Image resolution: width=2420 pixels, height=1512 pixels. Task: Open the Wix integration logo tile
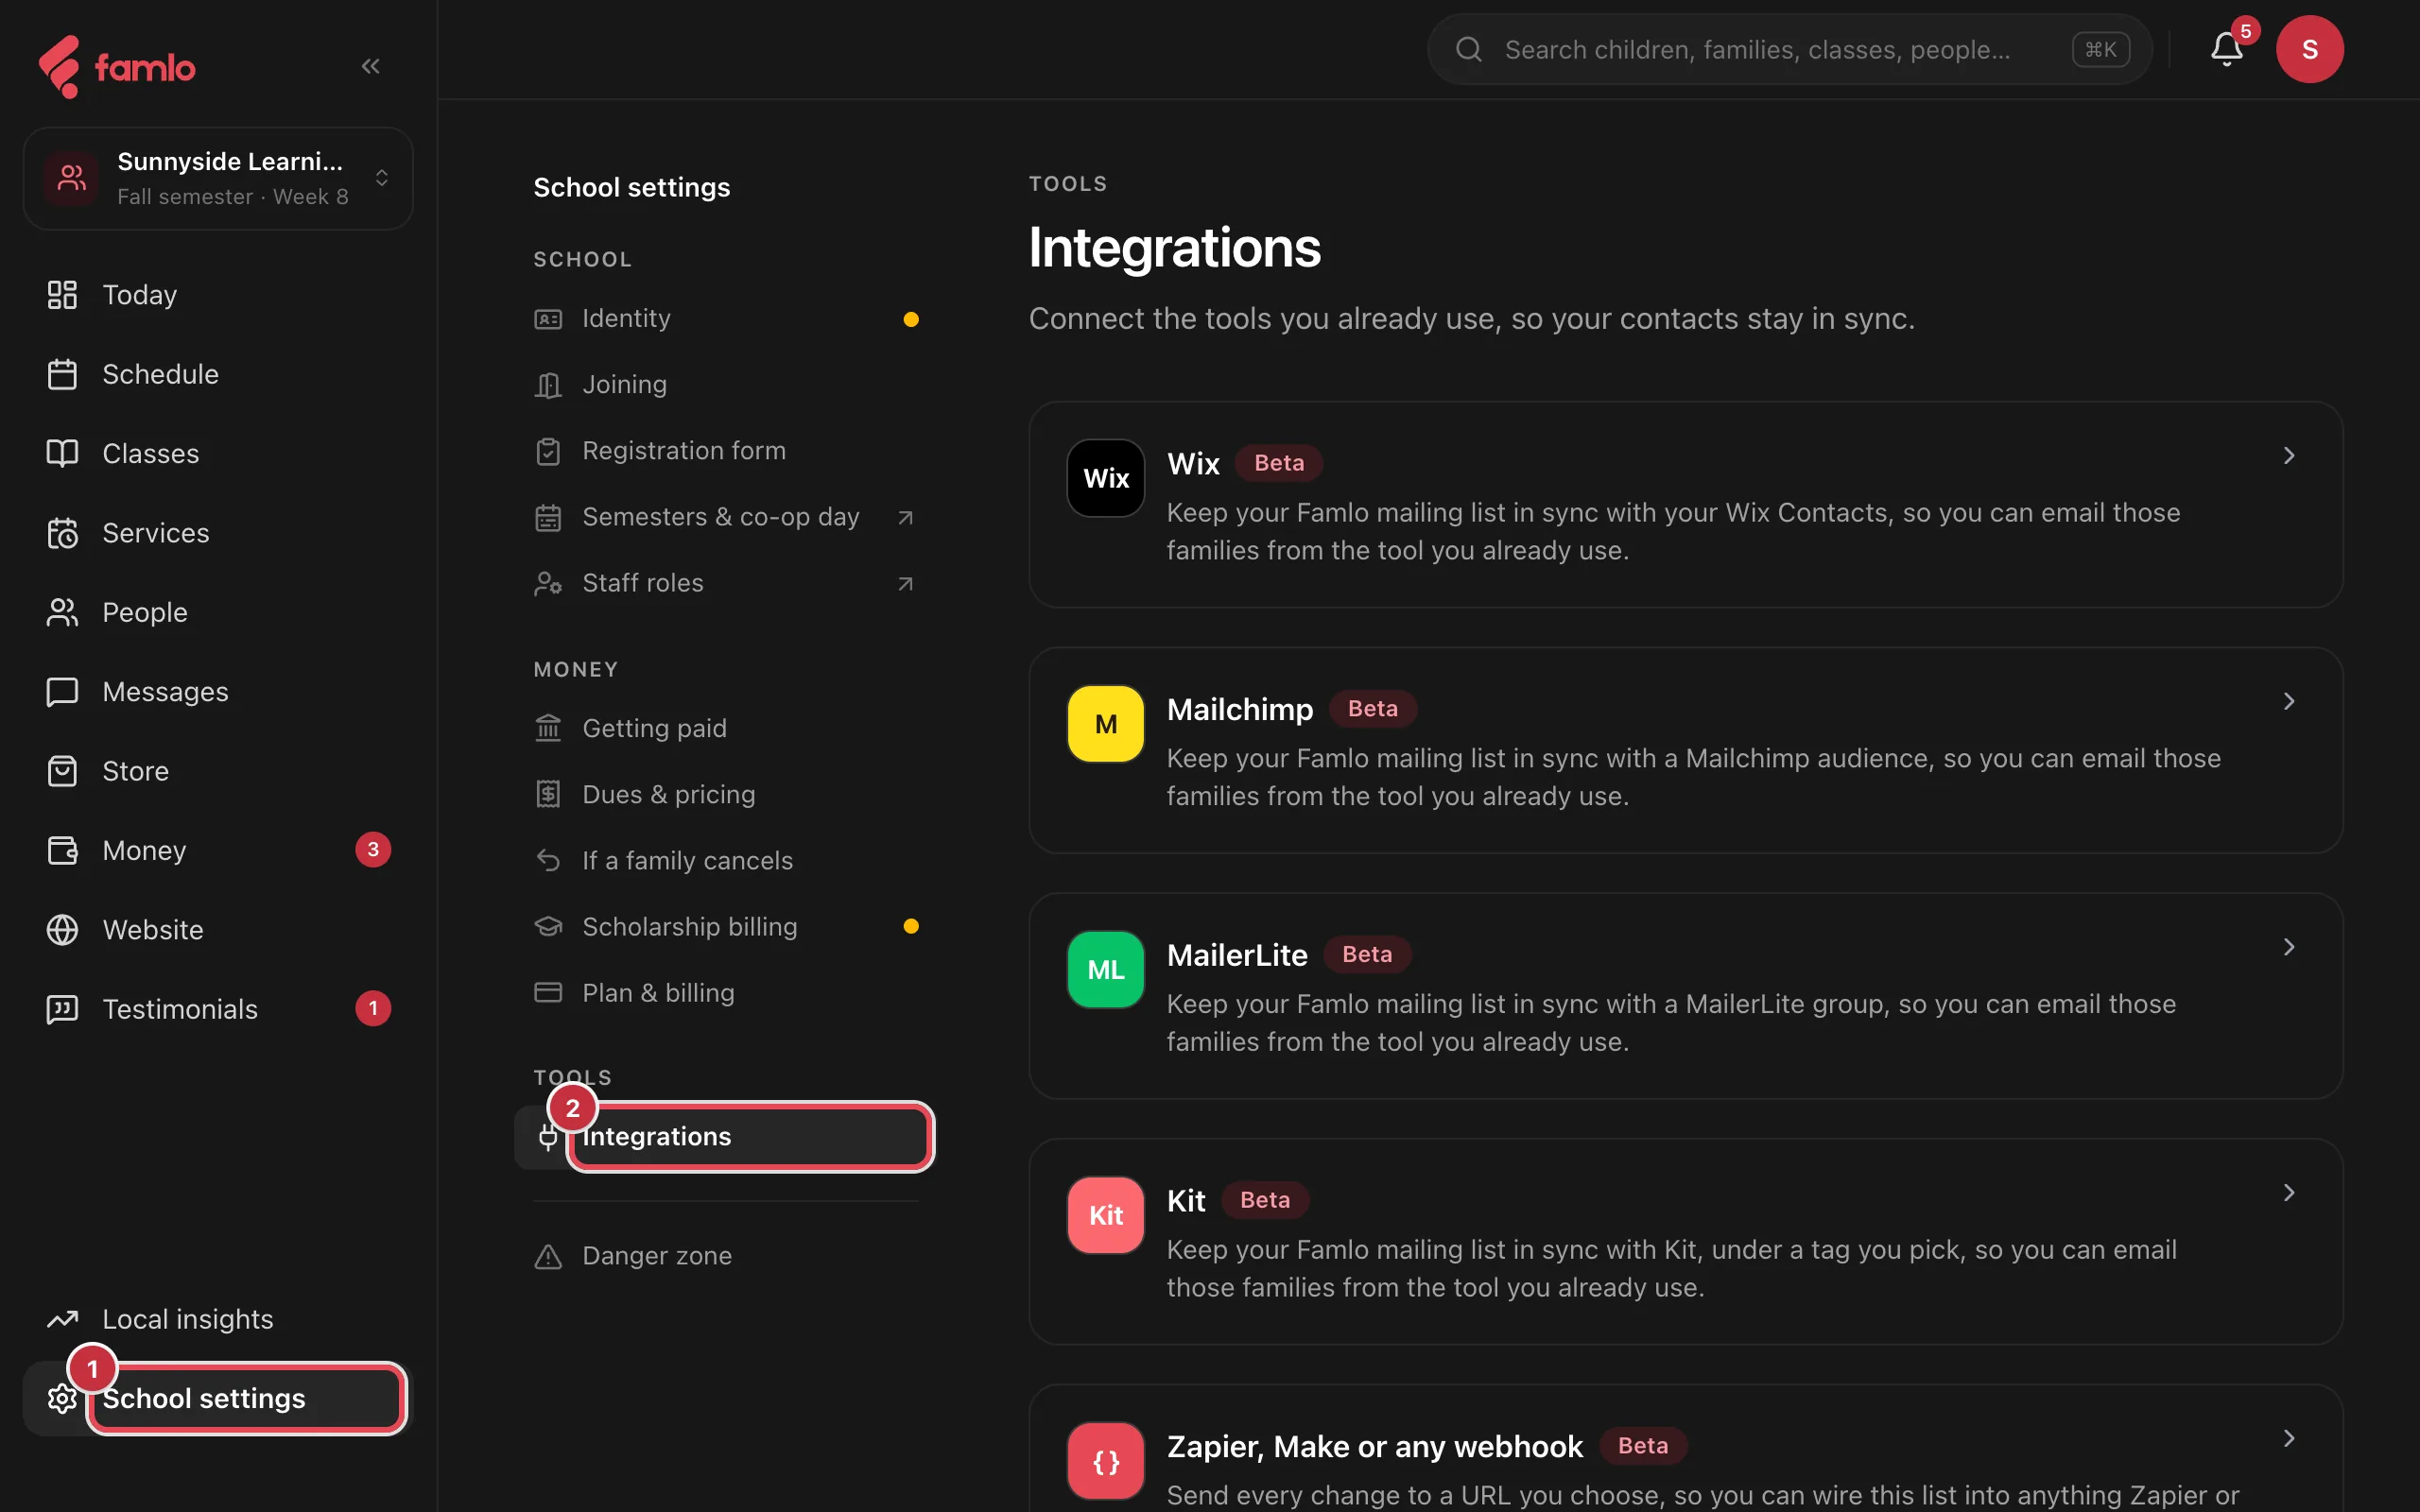coord(1105,478)
